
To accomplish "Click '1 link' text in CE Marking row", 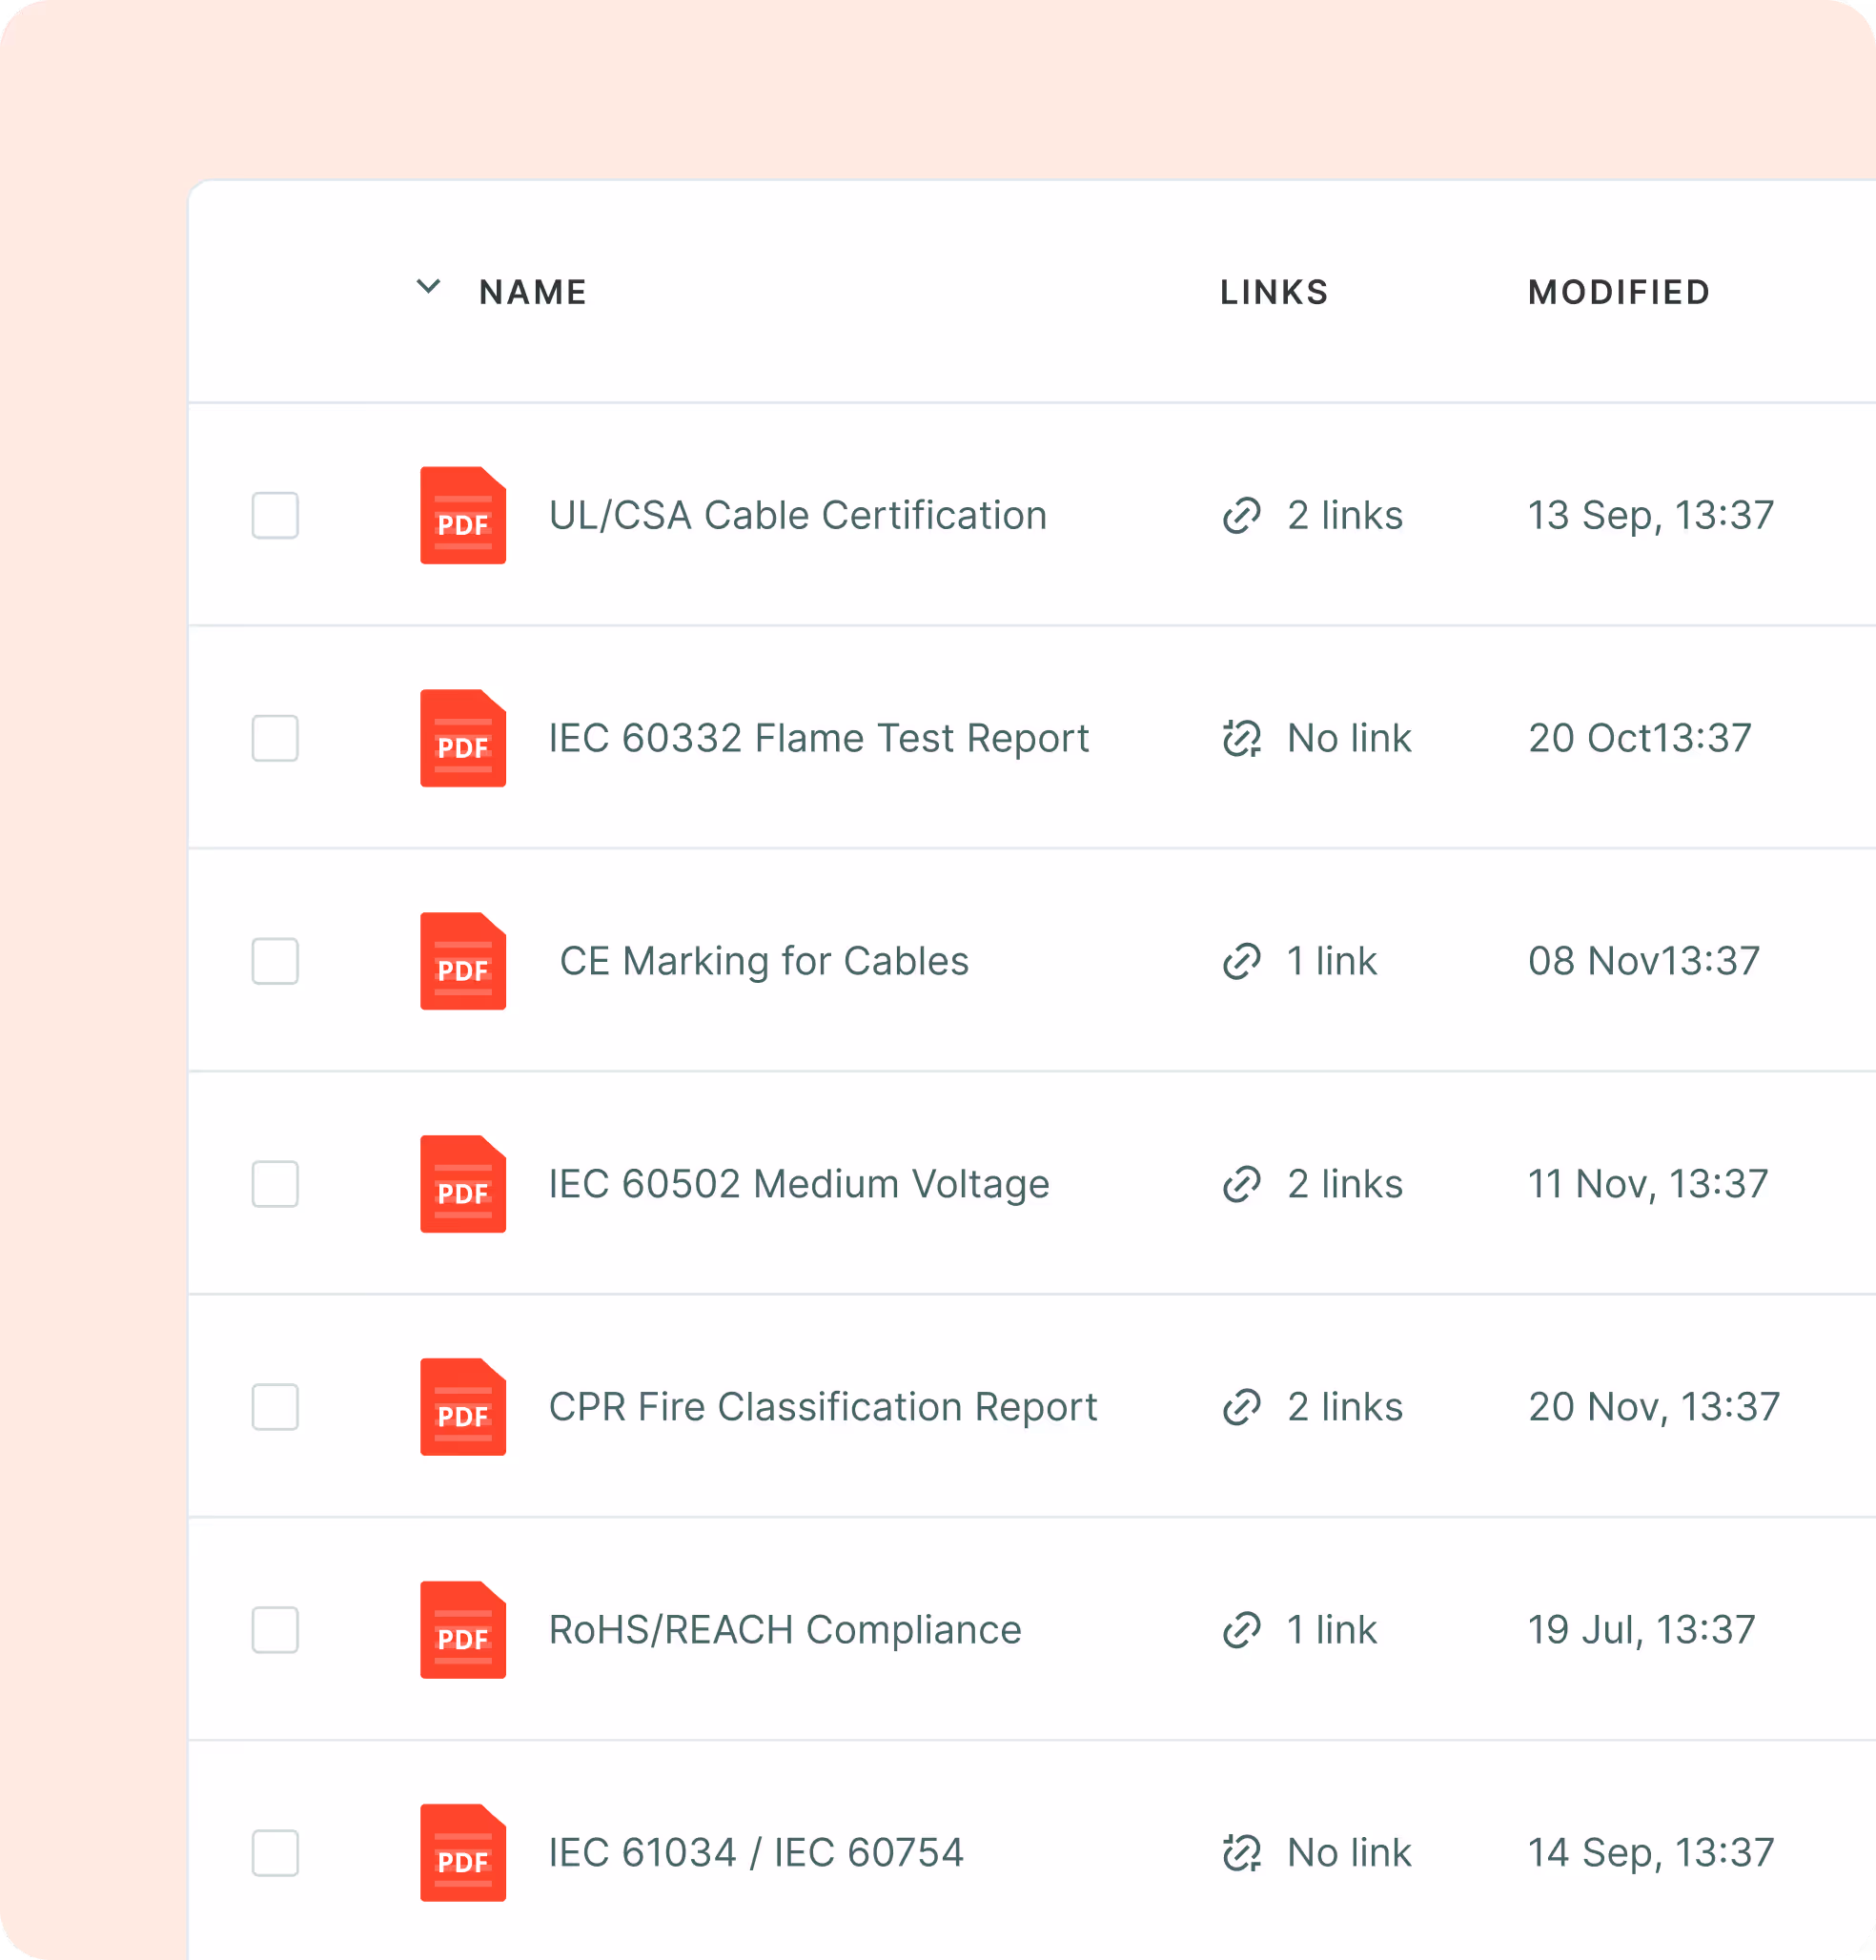I will point(1331,961).
